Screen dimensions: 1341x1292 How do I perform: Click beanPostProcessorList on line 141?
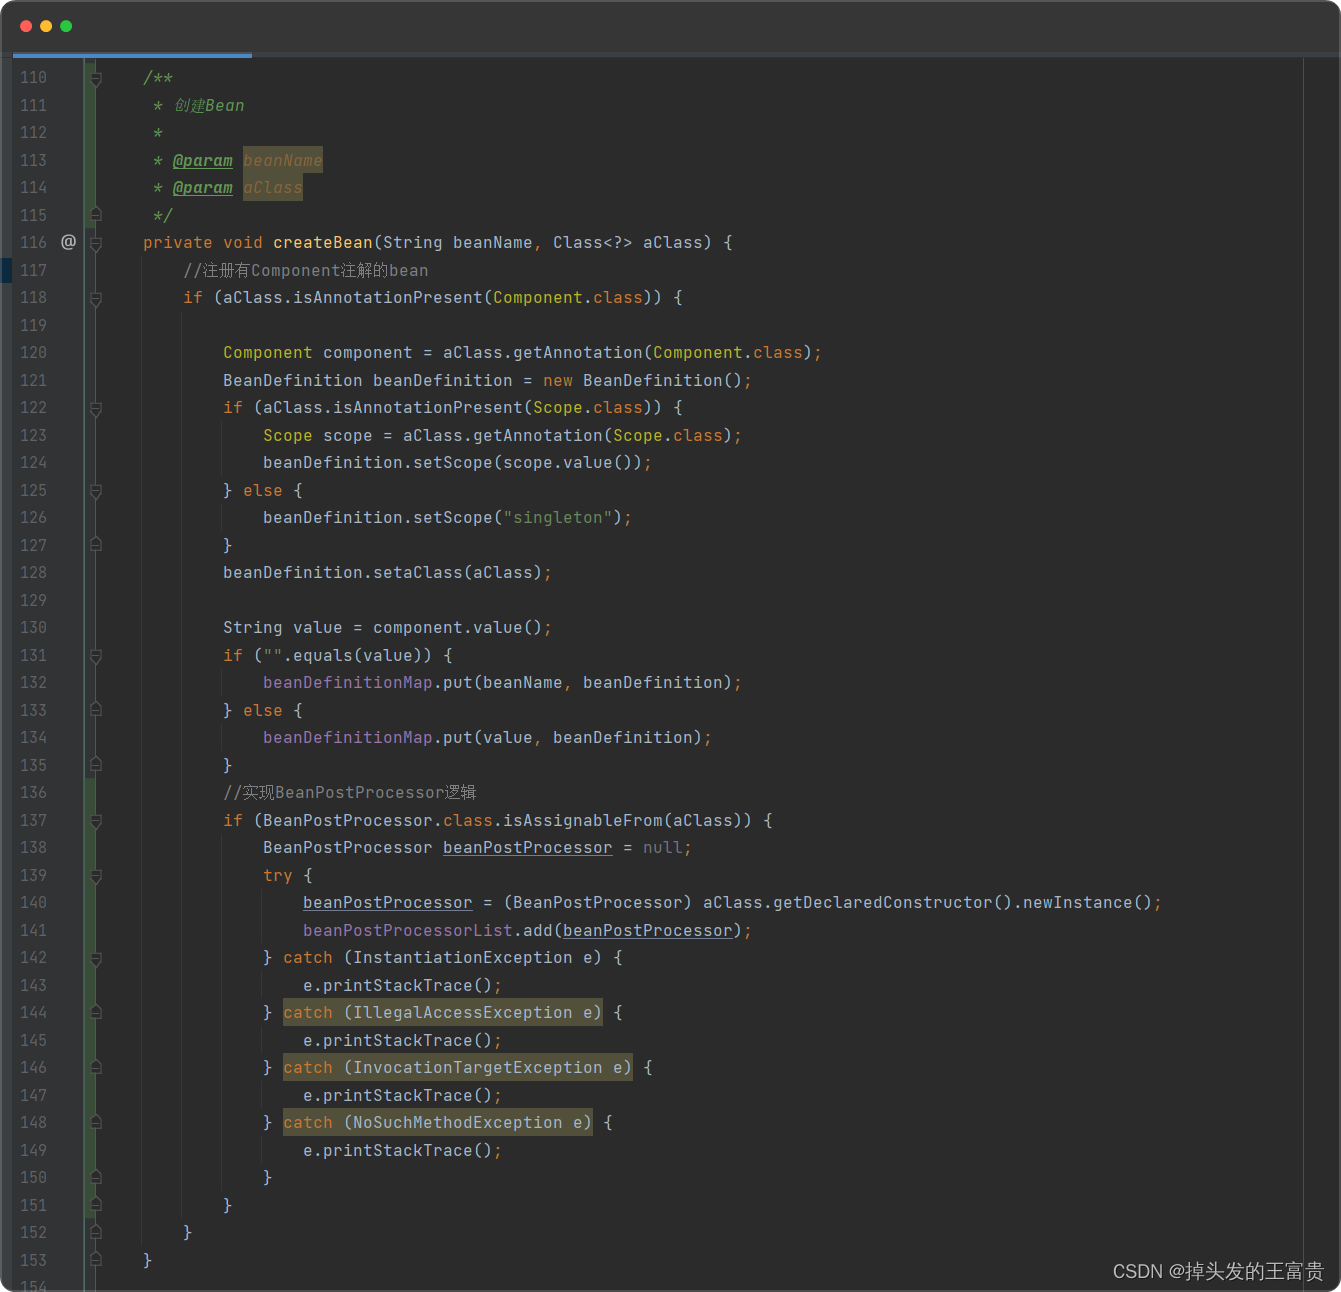[408, 931]
